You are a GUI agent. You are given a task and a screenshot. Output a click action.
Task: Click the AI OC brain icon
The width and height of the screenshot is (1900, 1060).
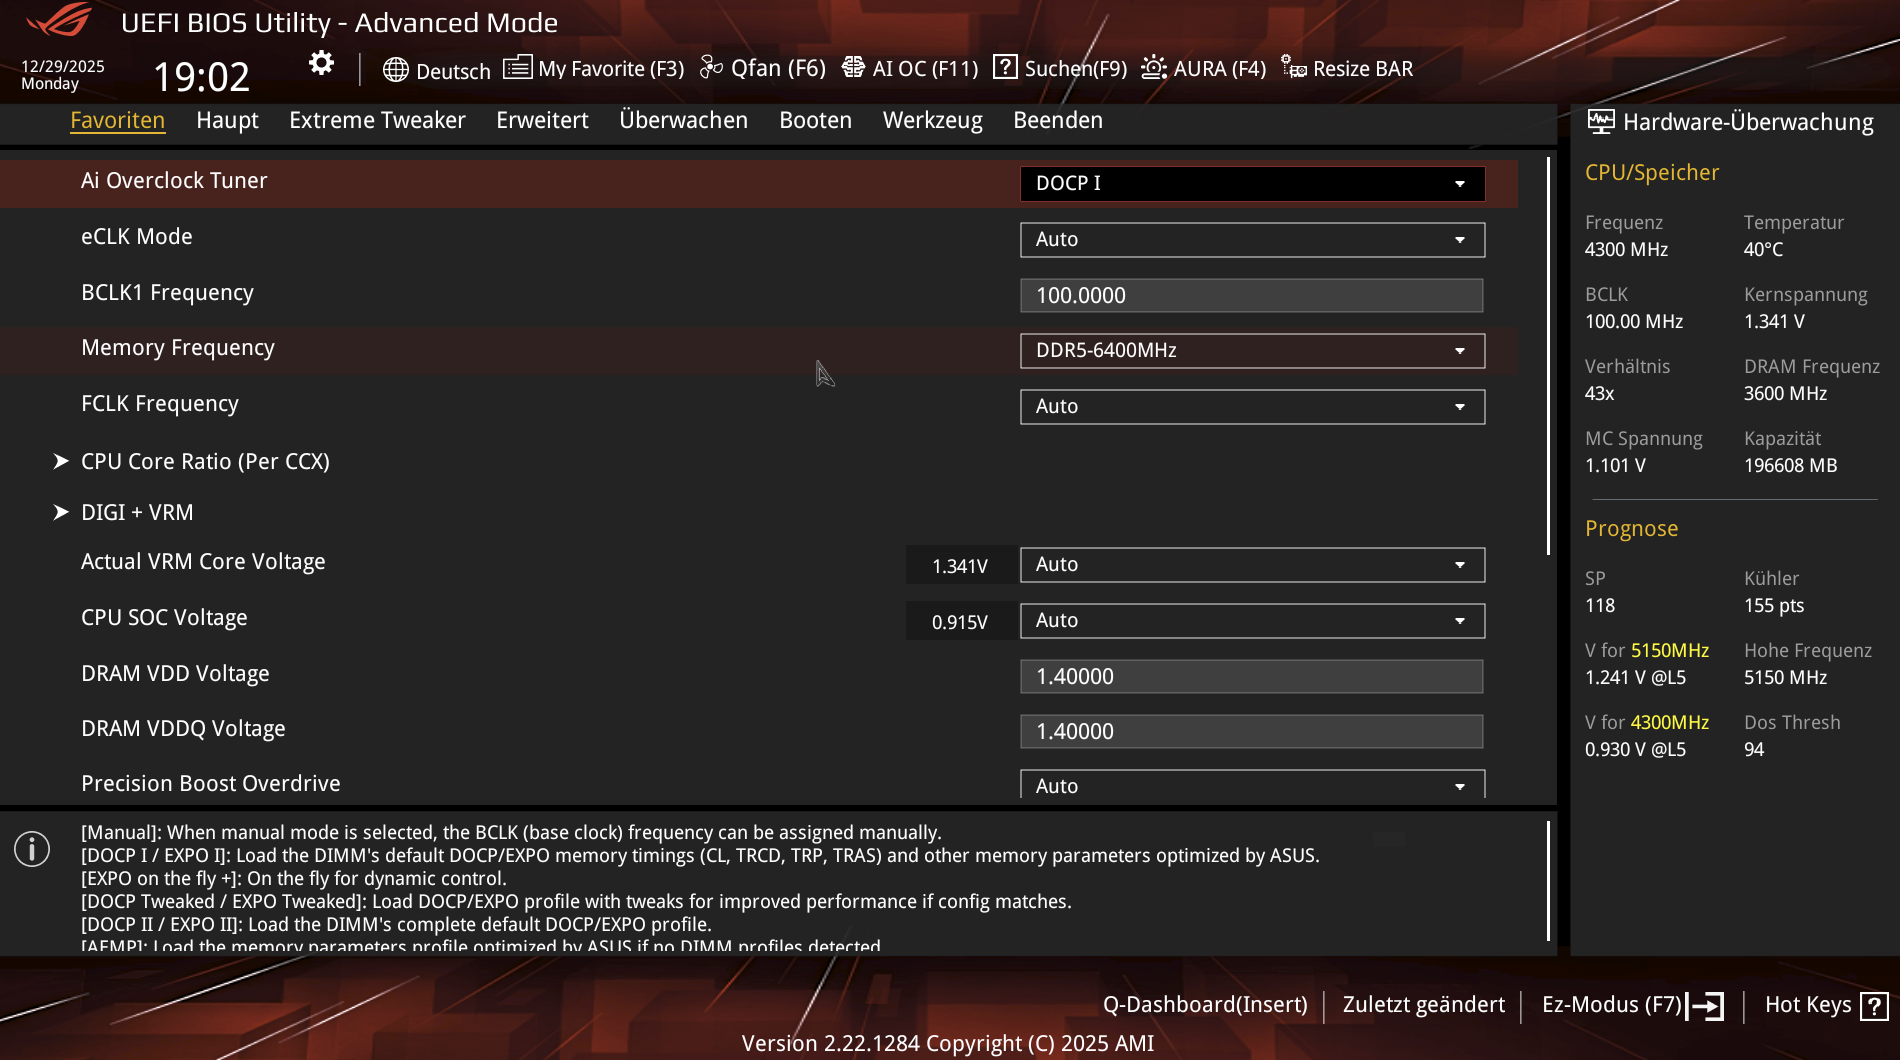(853, 68)
